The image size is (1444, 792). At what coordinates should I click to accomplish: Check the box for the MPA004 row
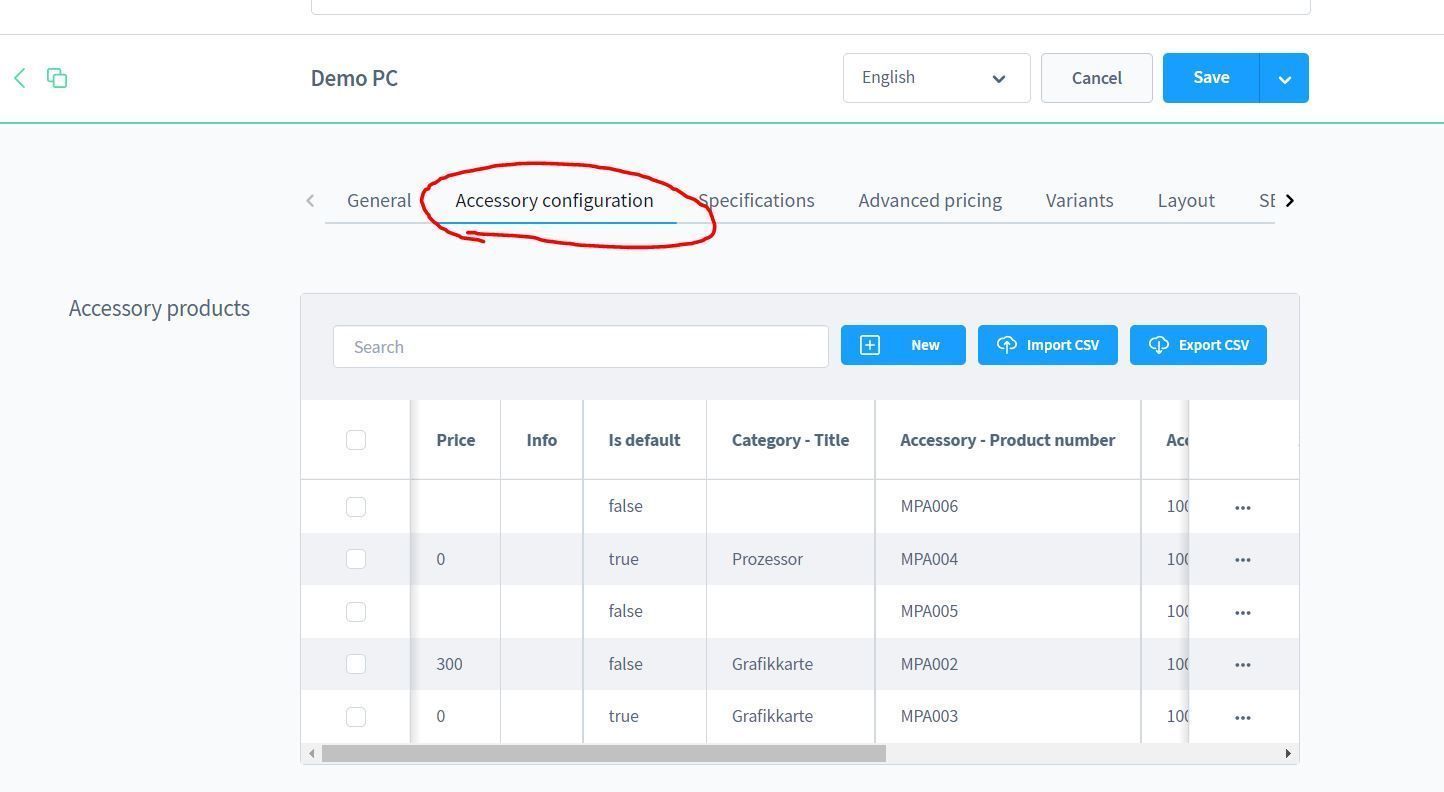[356, 559]
